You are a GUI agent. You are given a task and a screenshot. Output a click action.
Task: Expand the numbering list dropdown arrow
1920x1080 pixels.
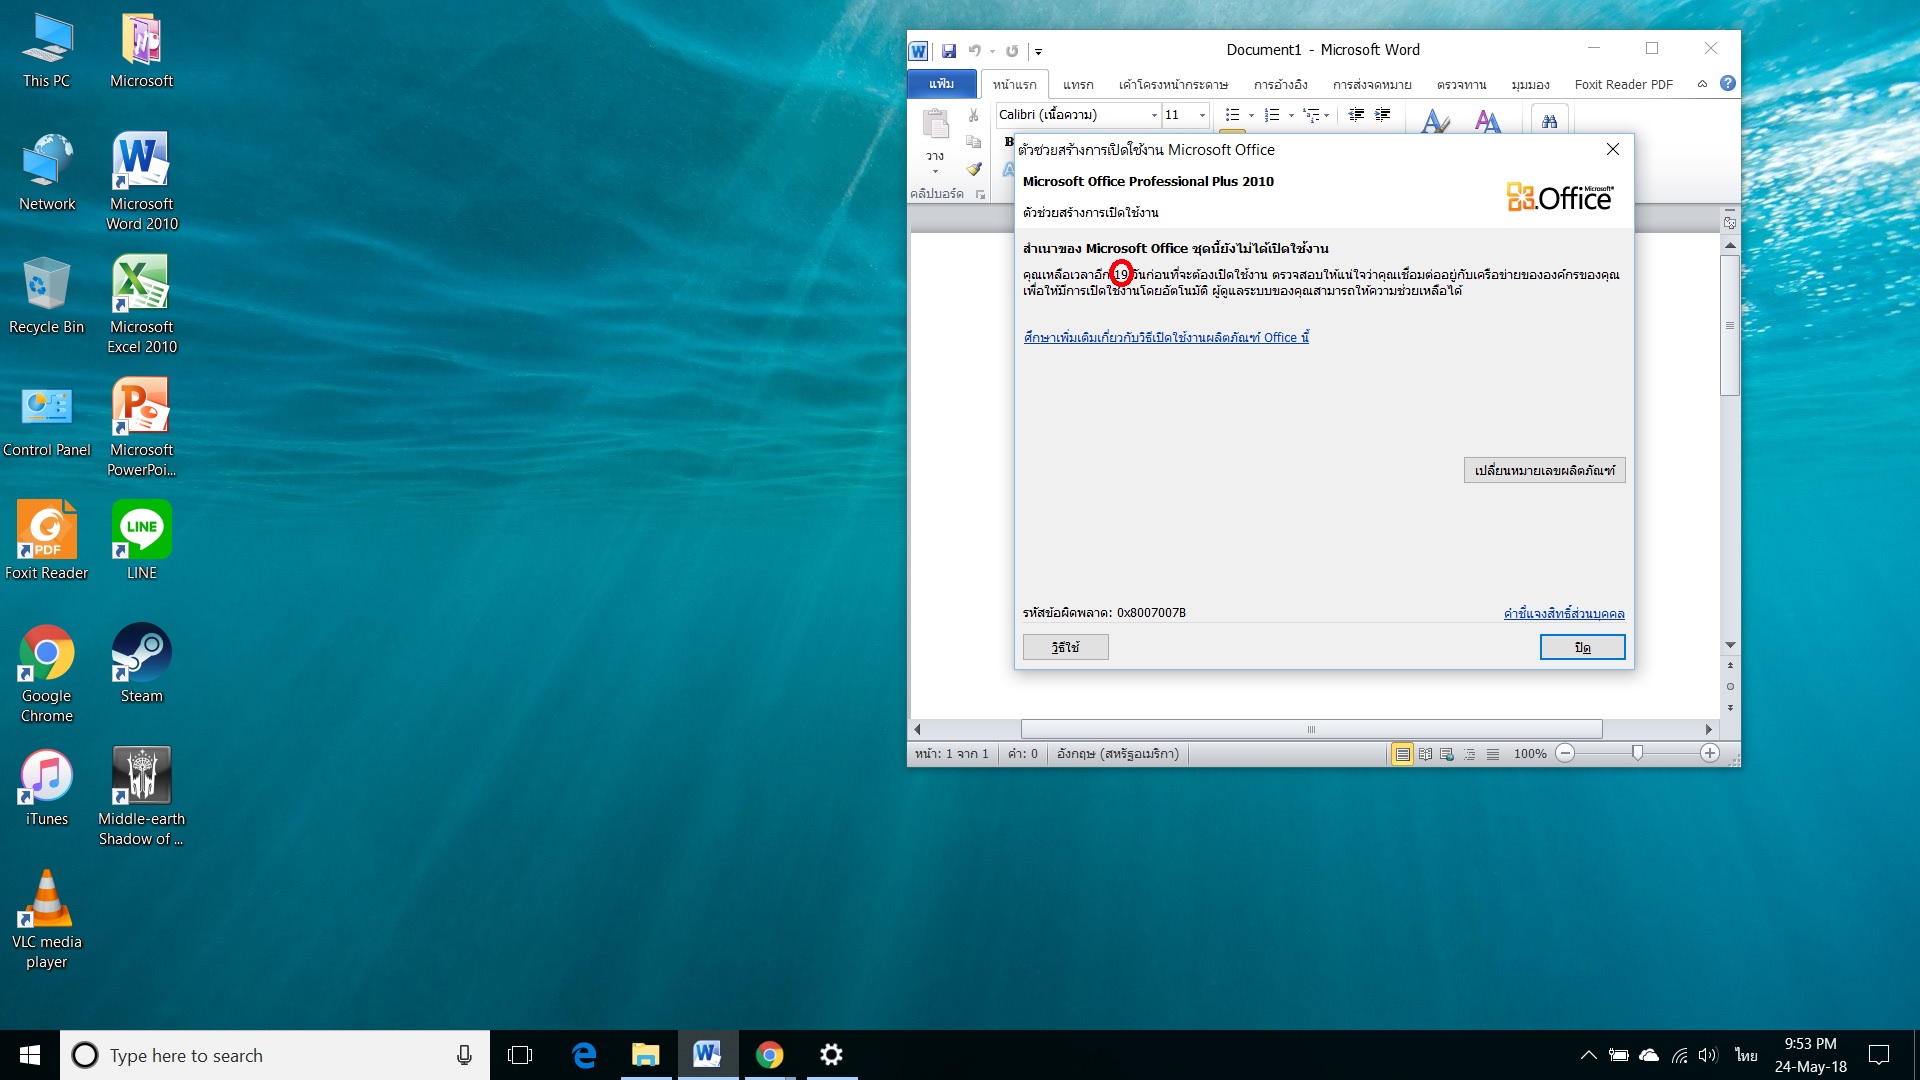1291,115
